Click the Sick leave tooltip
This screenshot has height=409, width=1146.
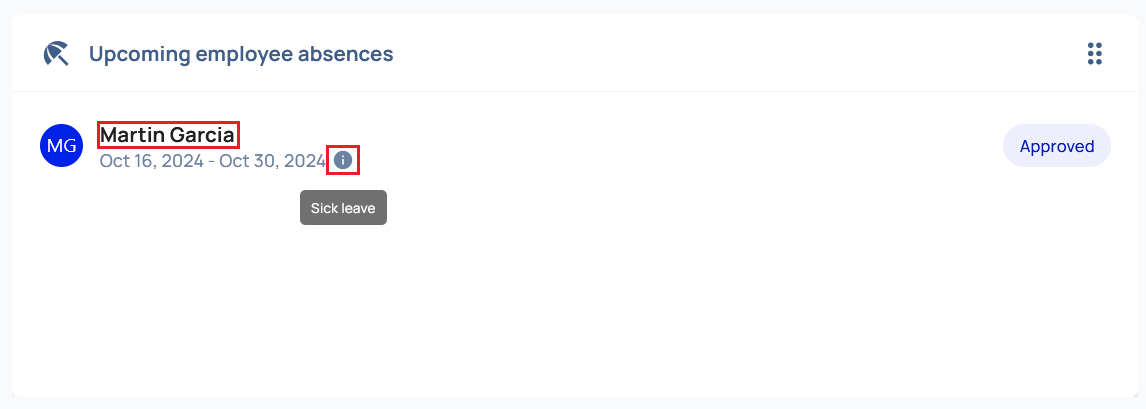click(343, 207)
